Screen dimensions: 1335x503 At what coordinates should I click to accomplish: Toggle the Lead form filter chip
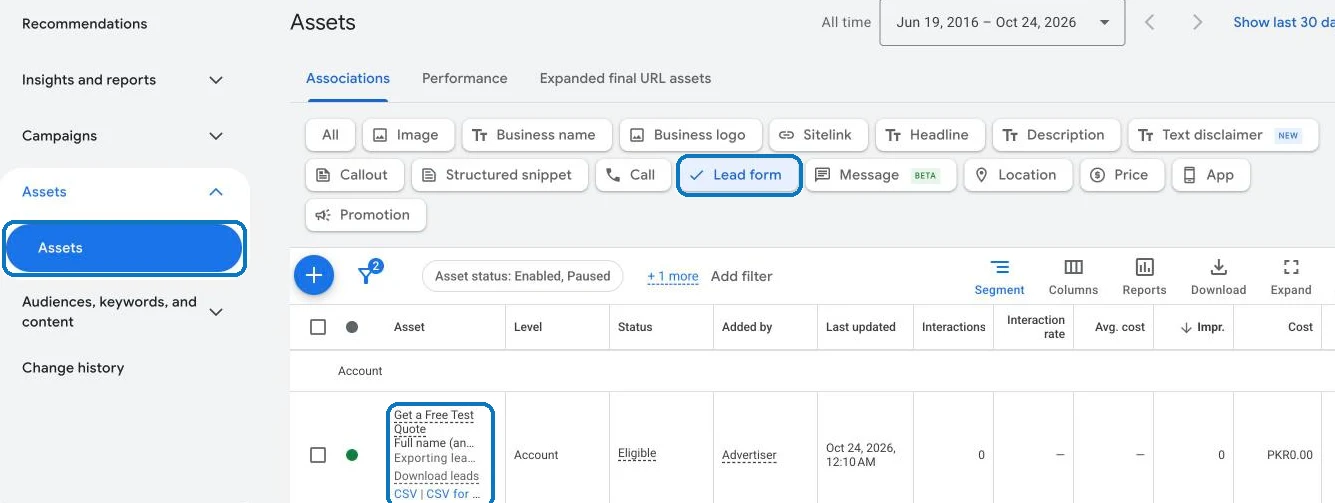739,175
